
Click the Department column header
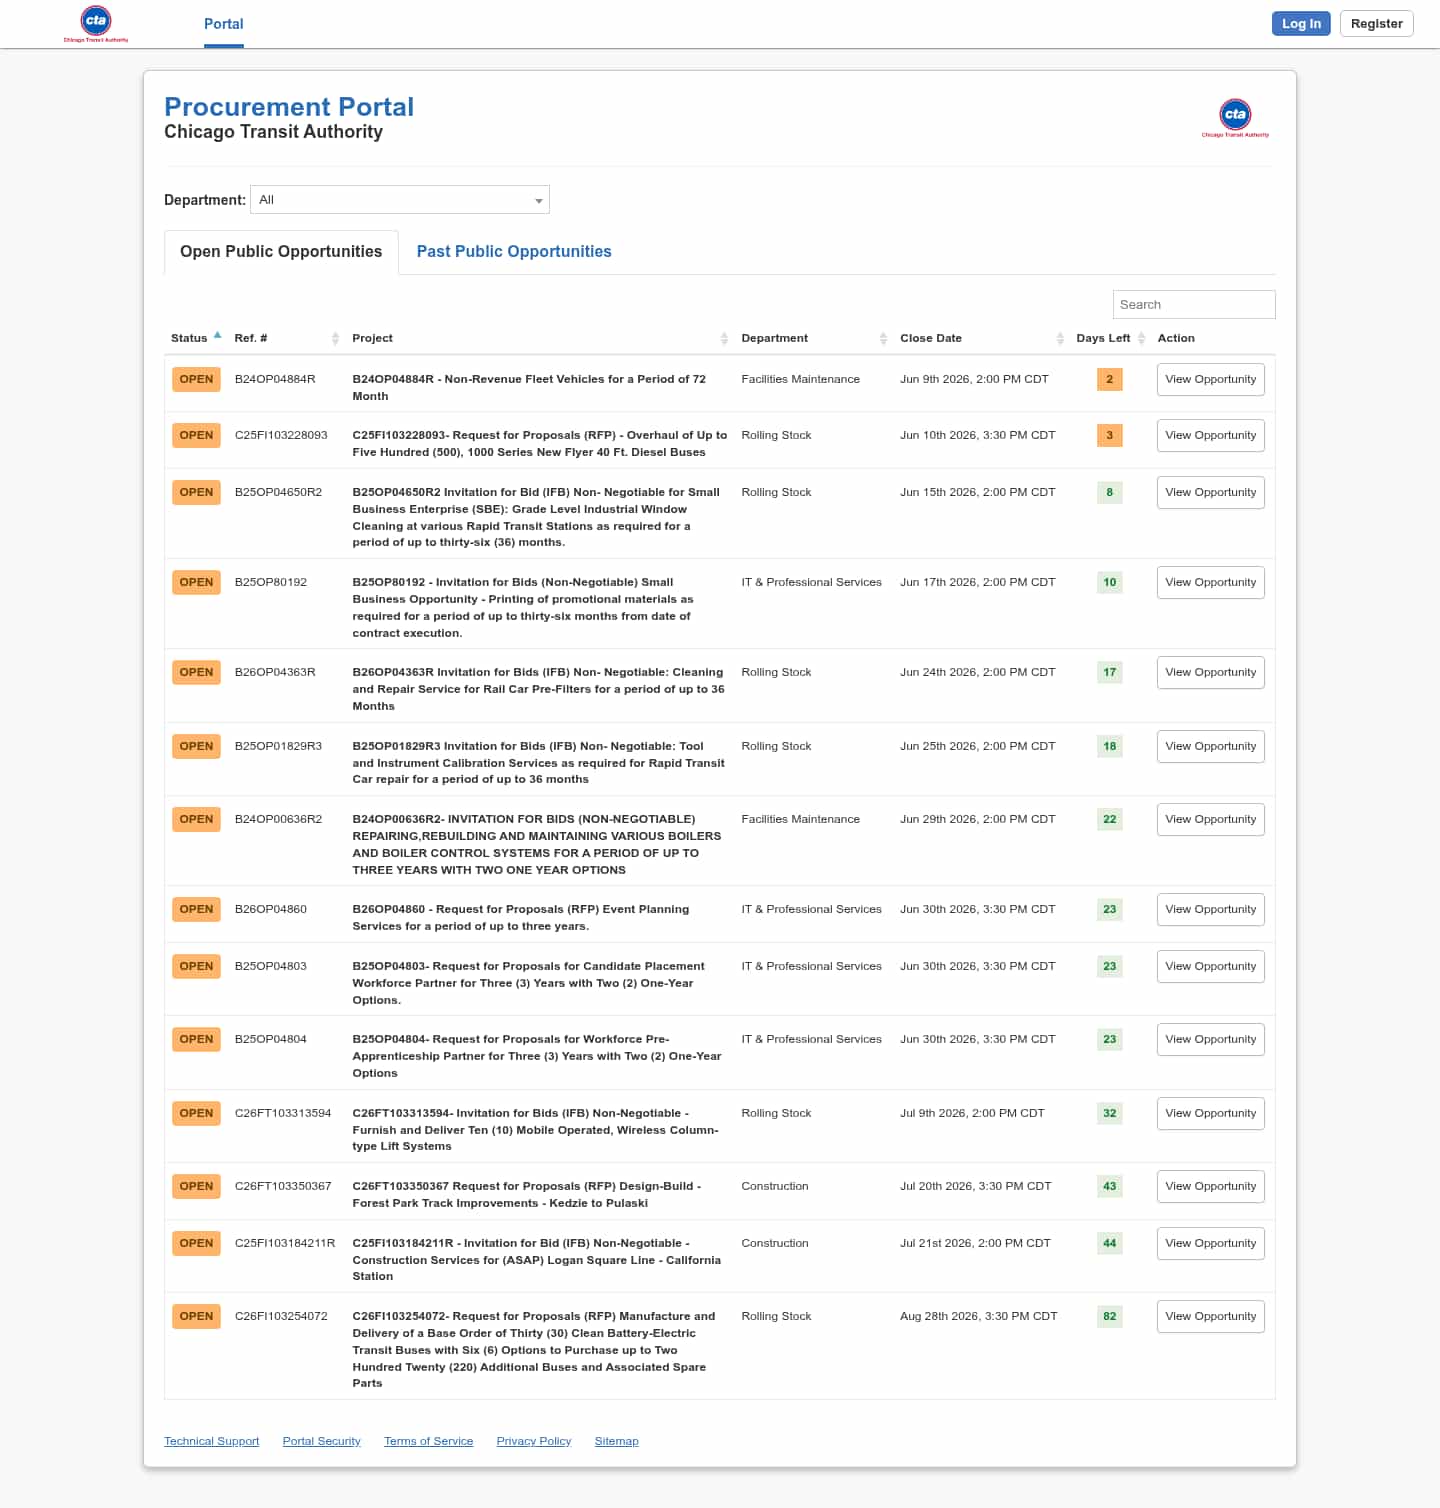(x=775, y=339)
